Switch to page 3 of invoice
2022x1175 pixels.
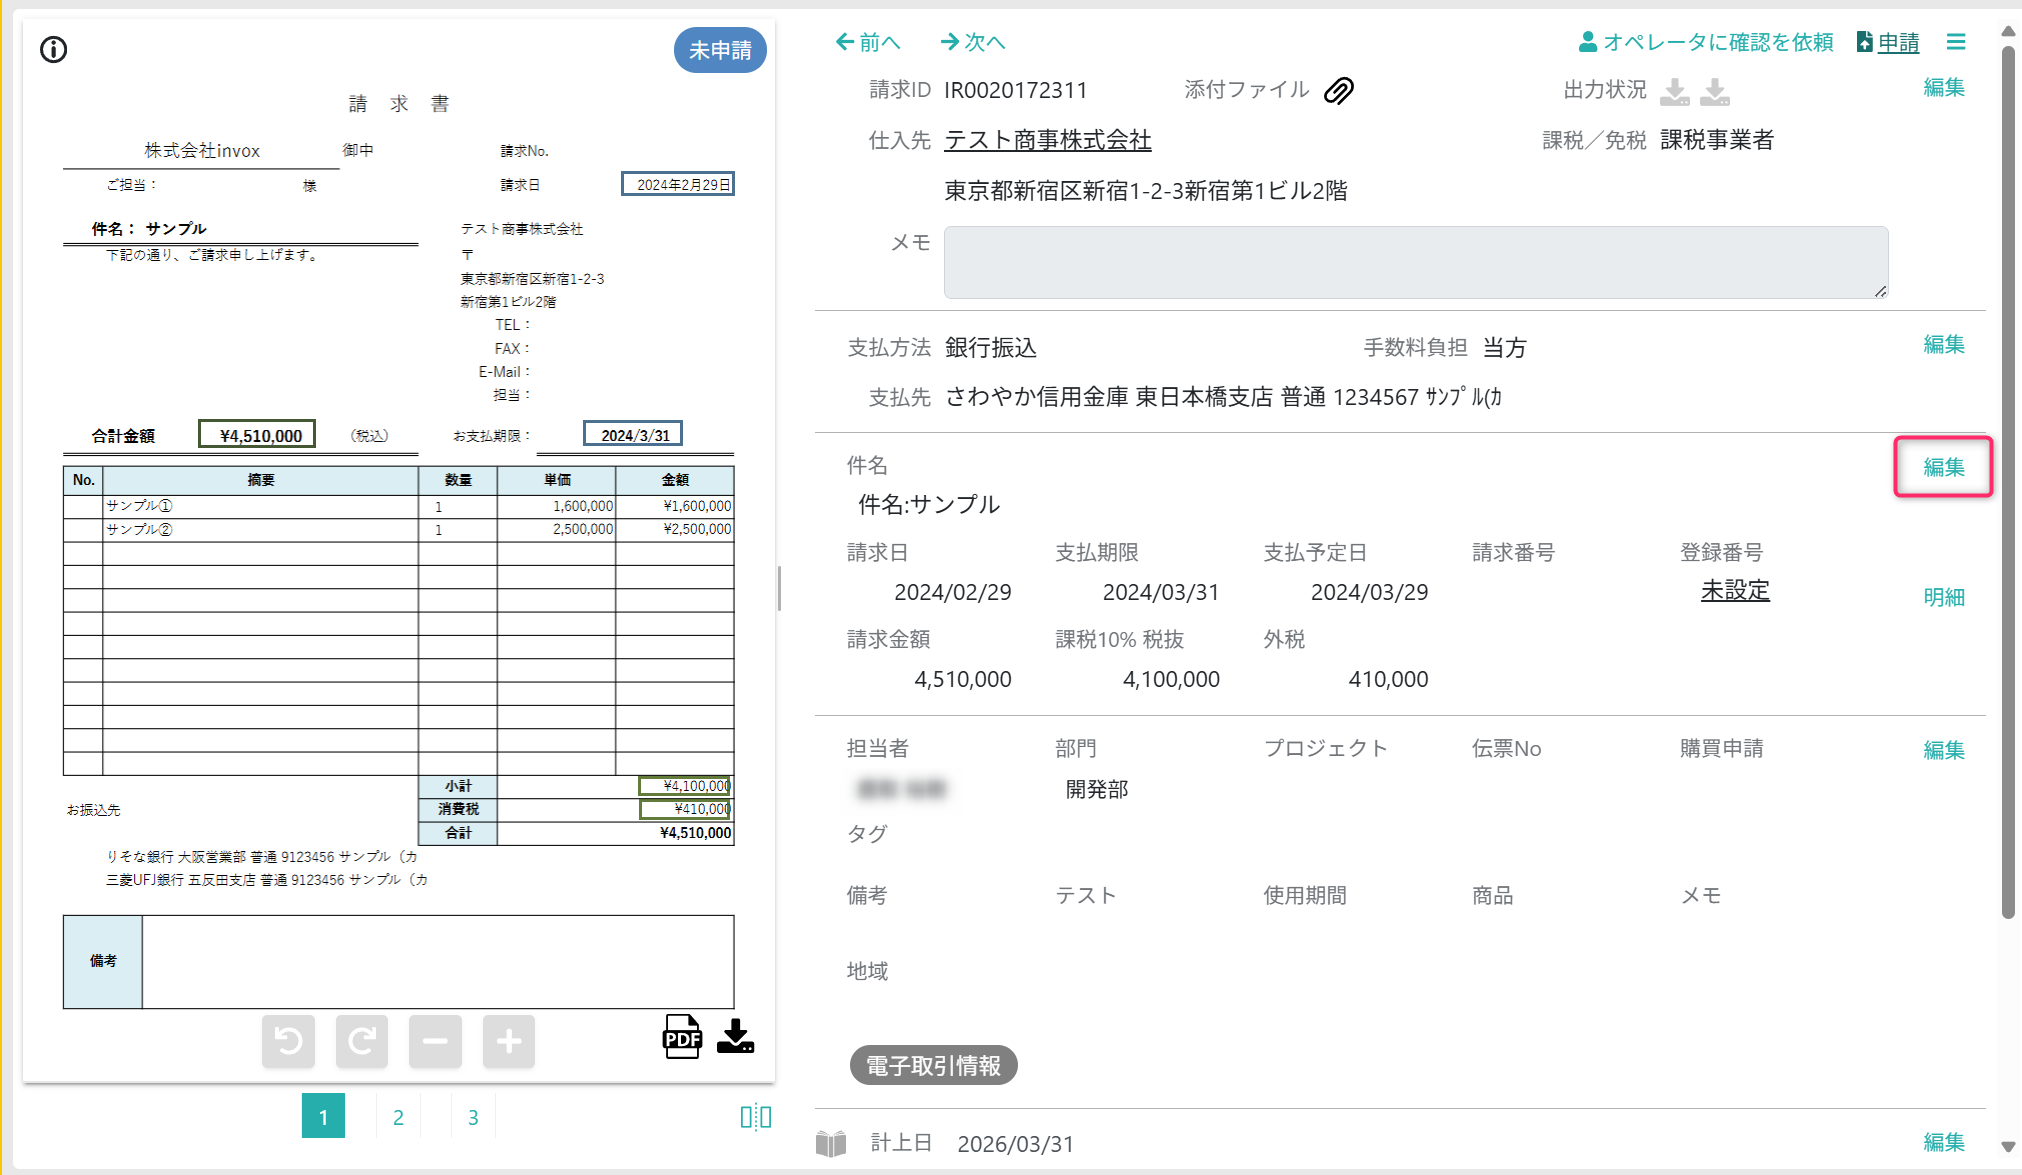click(x=473, y=1117)
